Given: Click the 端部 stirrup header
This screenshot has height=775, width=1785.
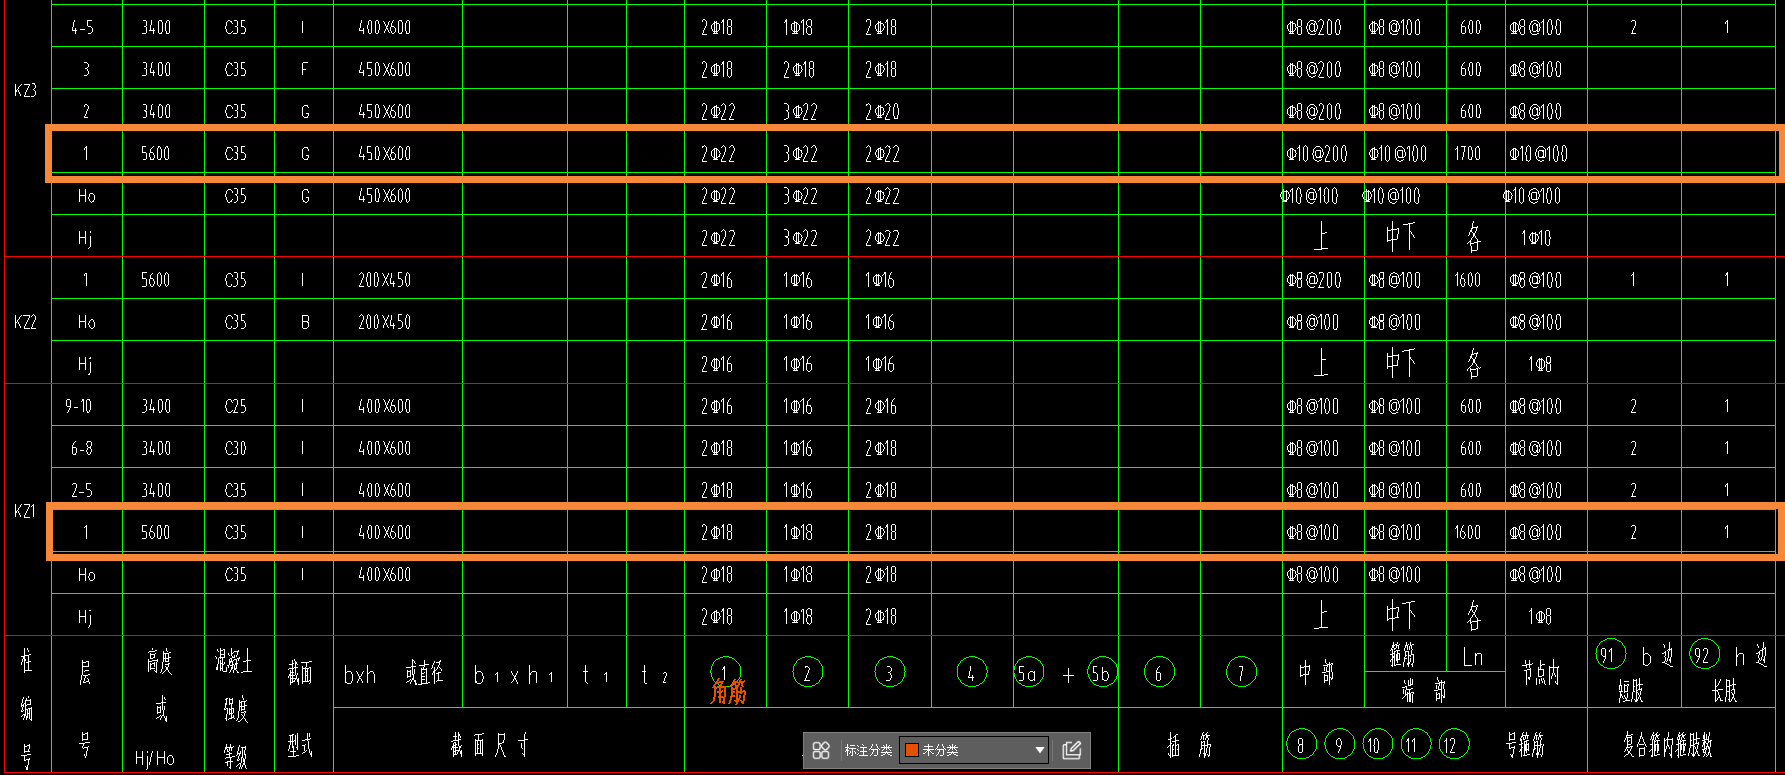Looking at the screenshot, I should point(1423,691).
